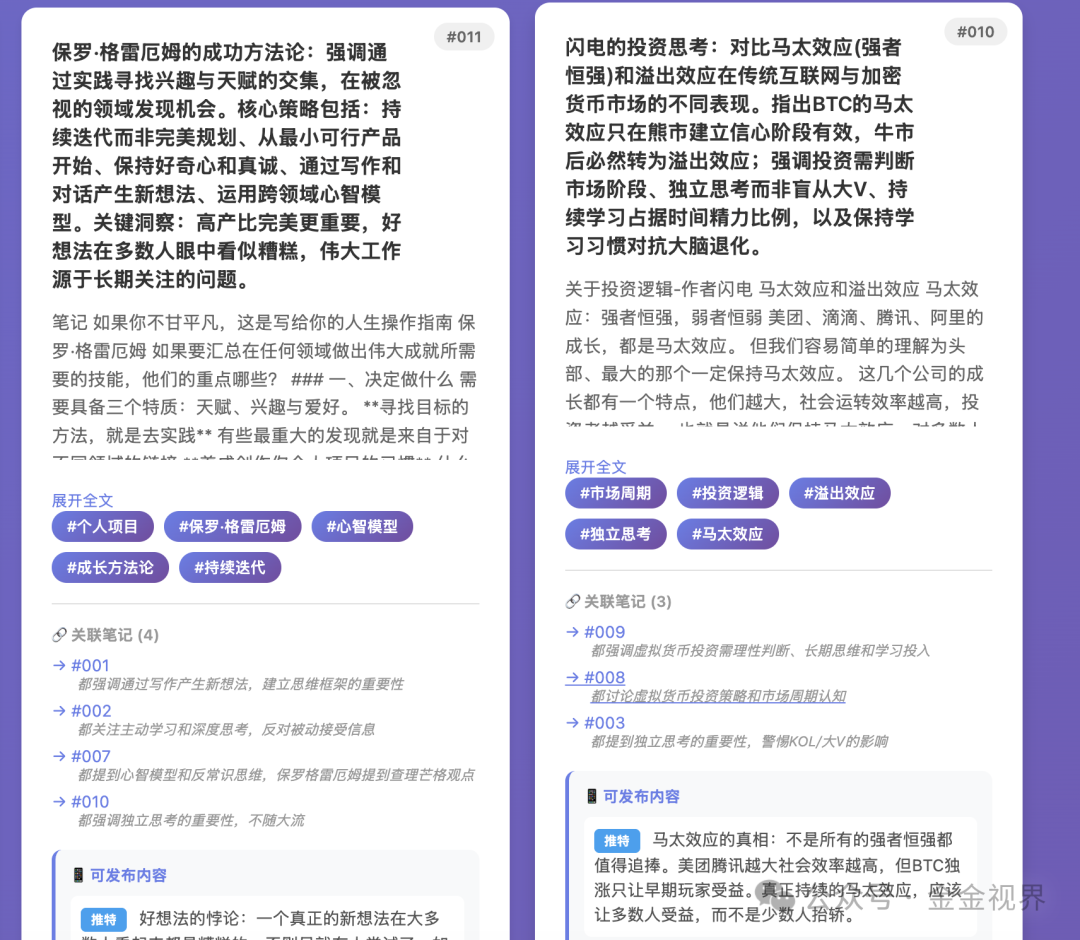This screenshot has height=940, width=1080.
Task: Expand full text of note #010 via 展开全文
Action: (x=595, y=467)
